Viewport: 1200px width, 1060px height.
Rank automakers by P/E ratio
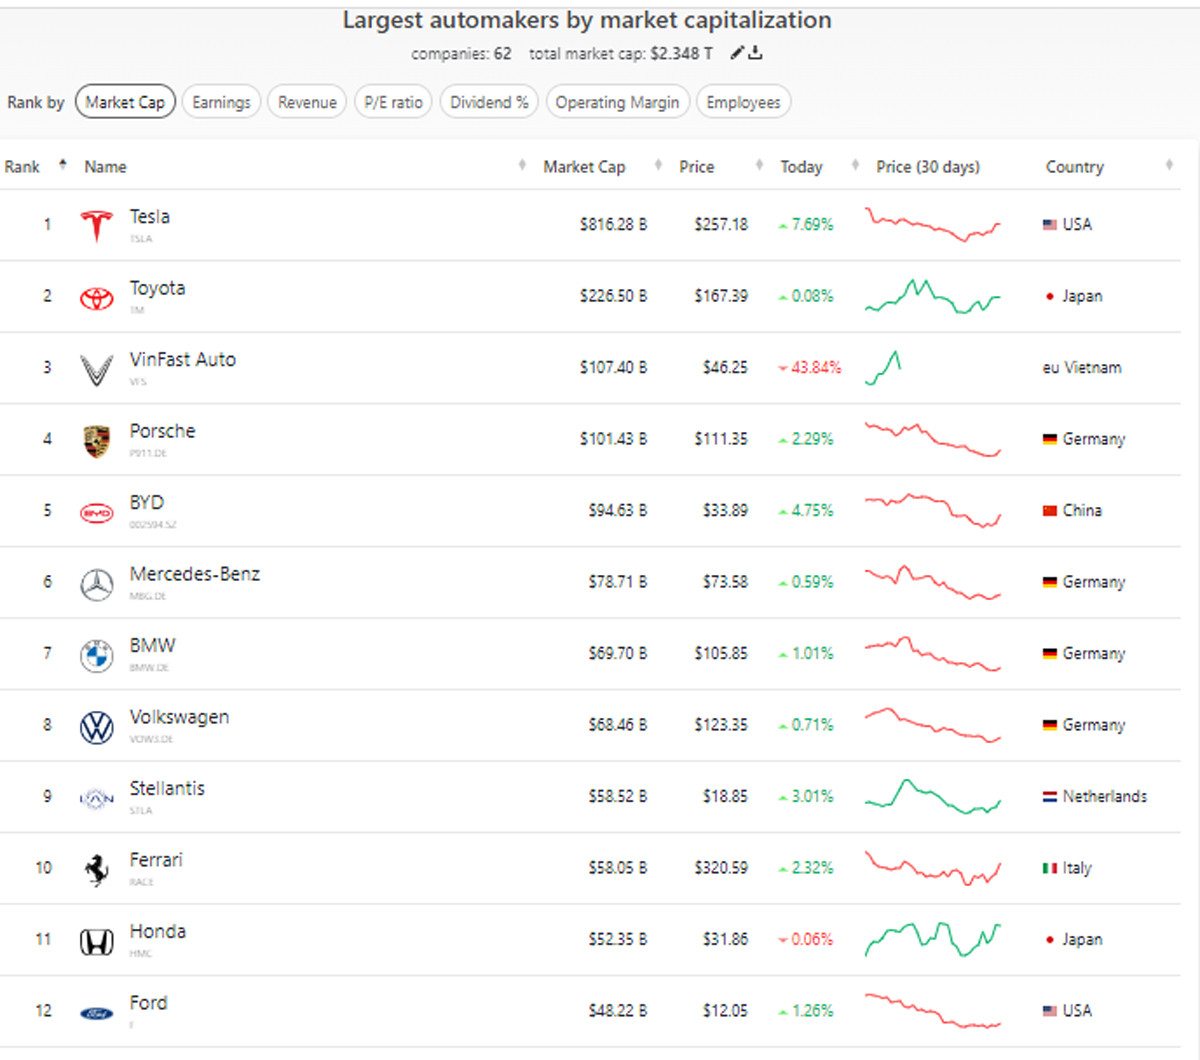[x=393, y=102]
